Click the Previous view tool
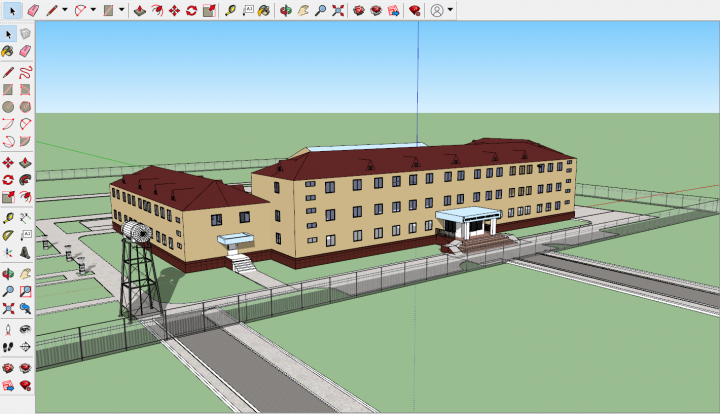 [x=25, y=309]
